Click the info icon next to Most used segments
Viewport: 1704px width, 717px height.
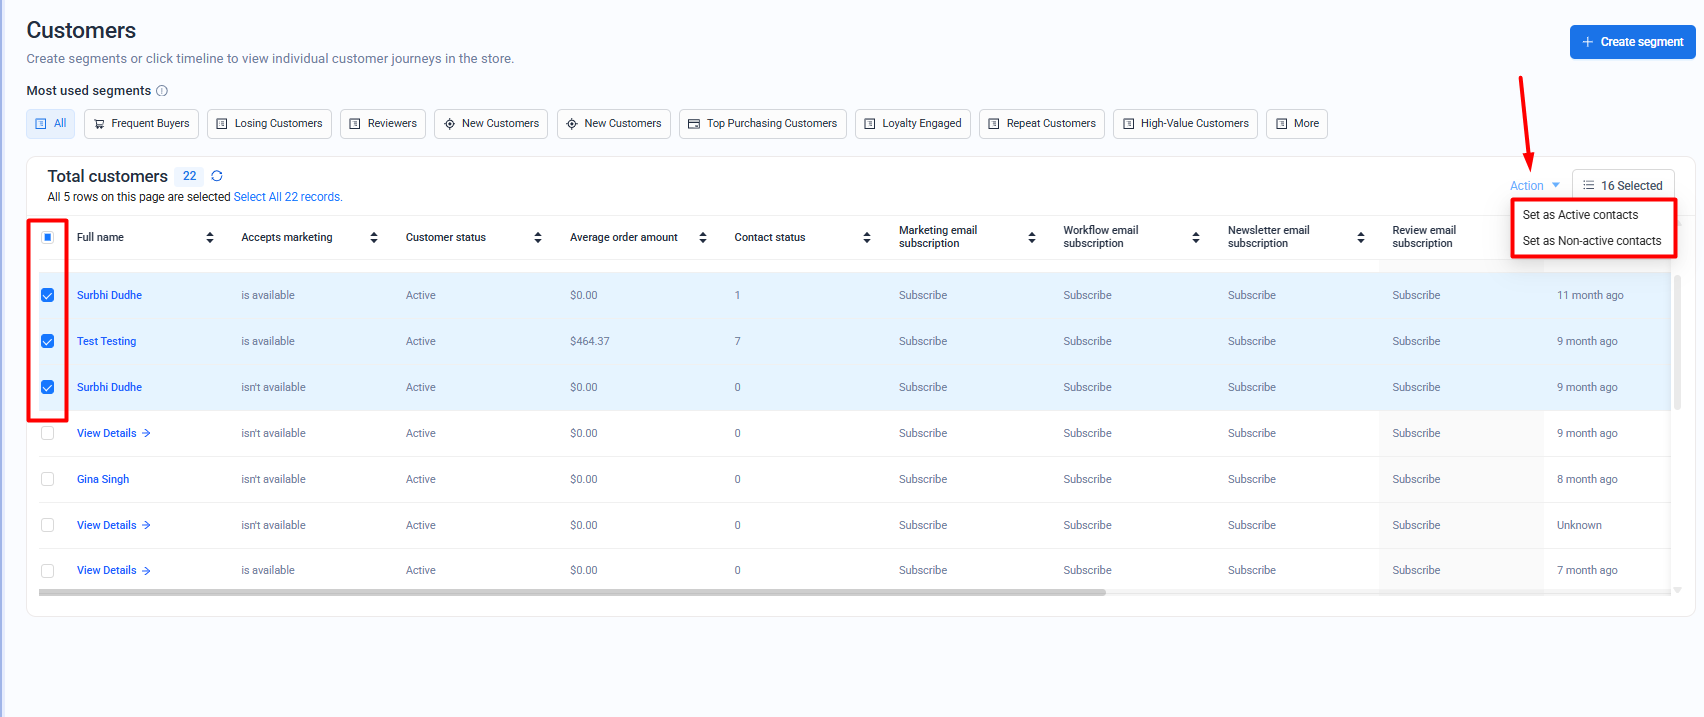pos(162,91)
